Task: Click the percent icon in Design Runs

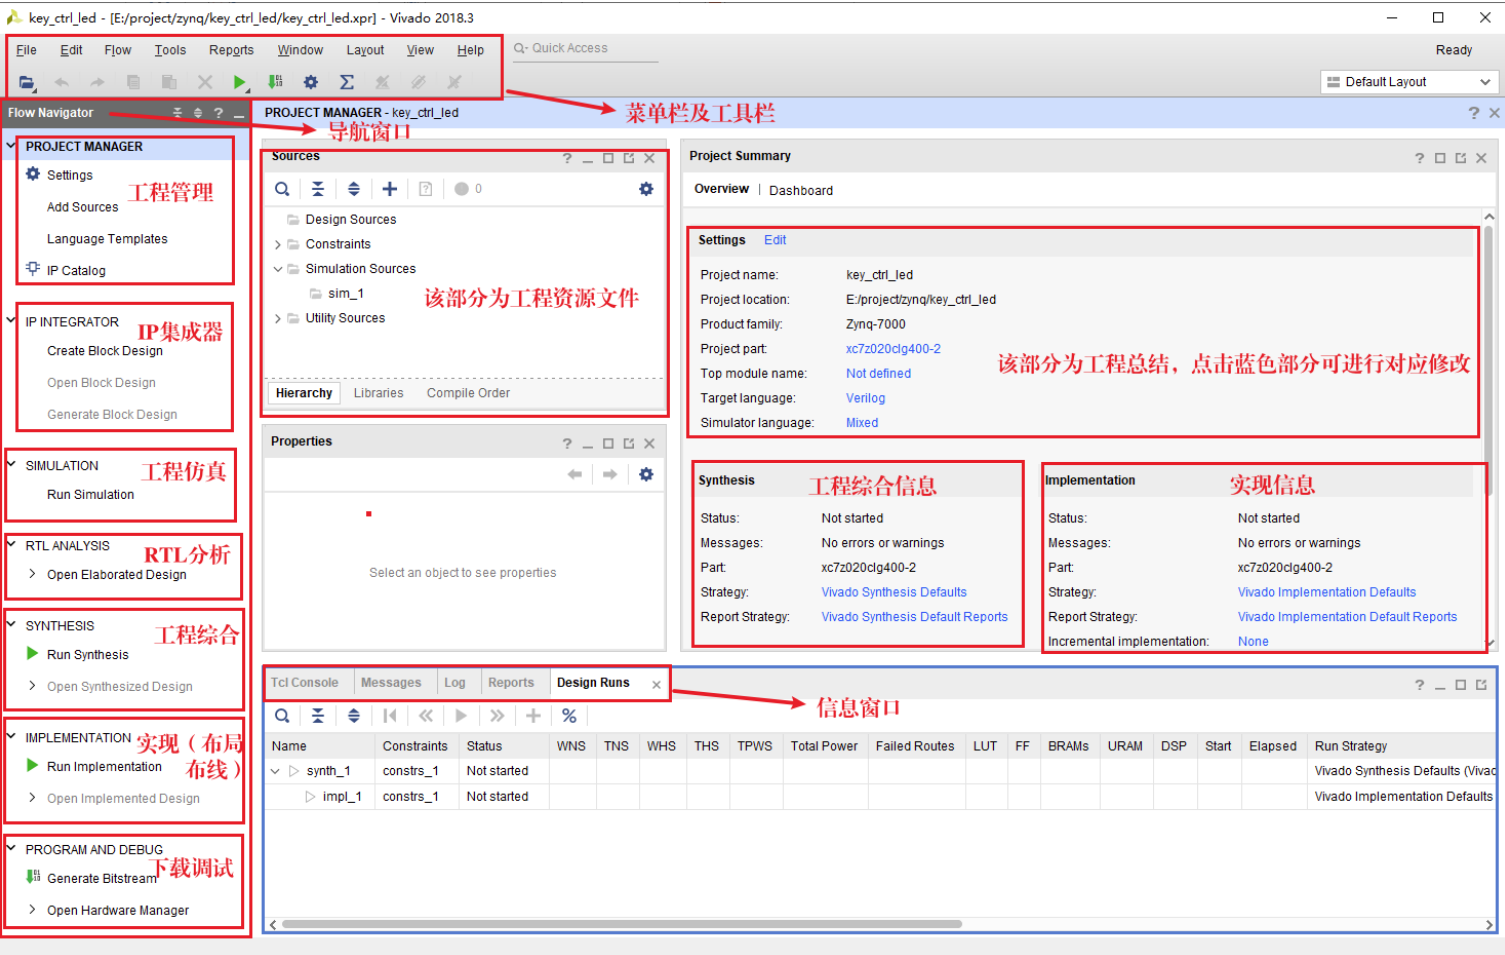Action: 569,716
